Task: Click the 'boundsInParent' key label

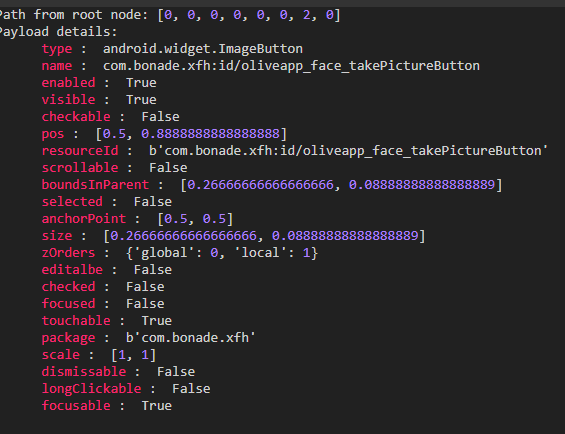Action: coord(95,185)
